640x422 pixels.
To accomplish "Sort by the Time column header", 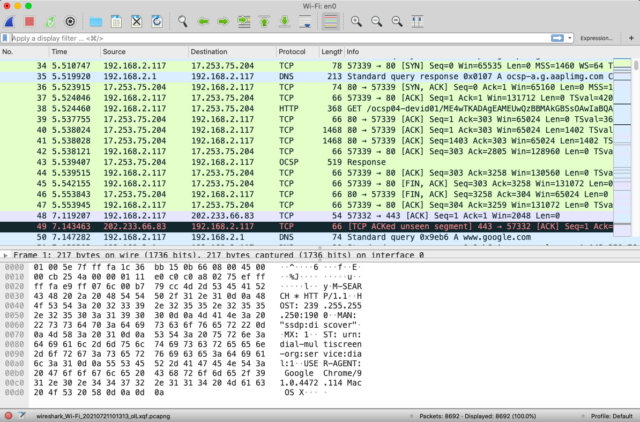I will pos(75,52).
